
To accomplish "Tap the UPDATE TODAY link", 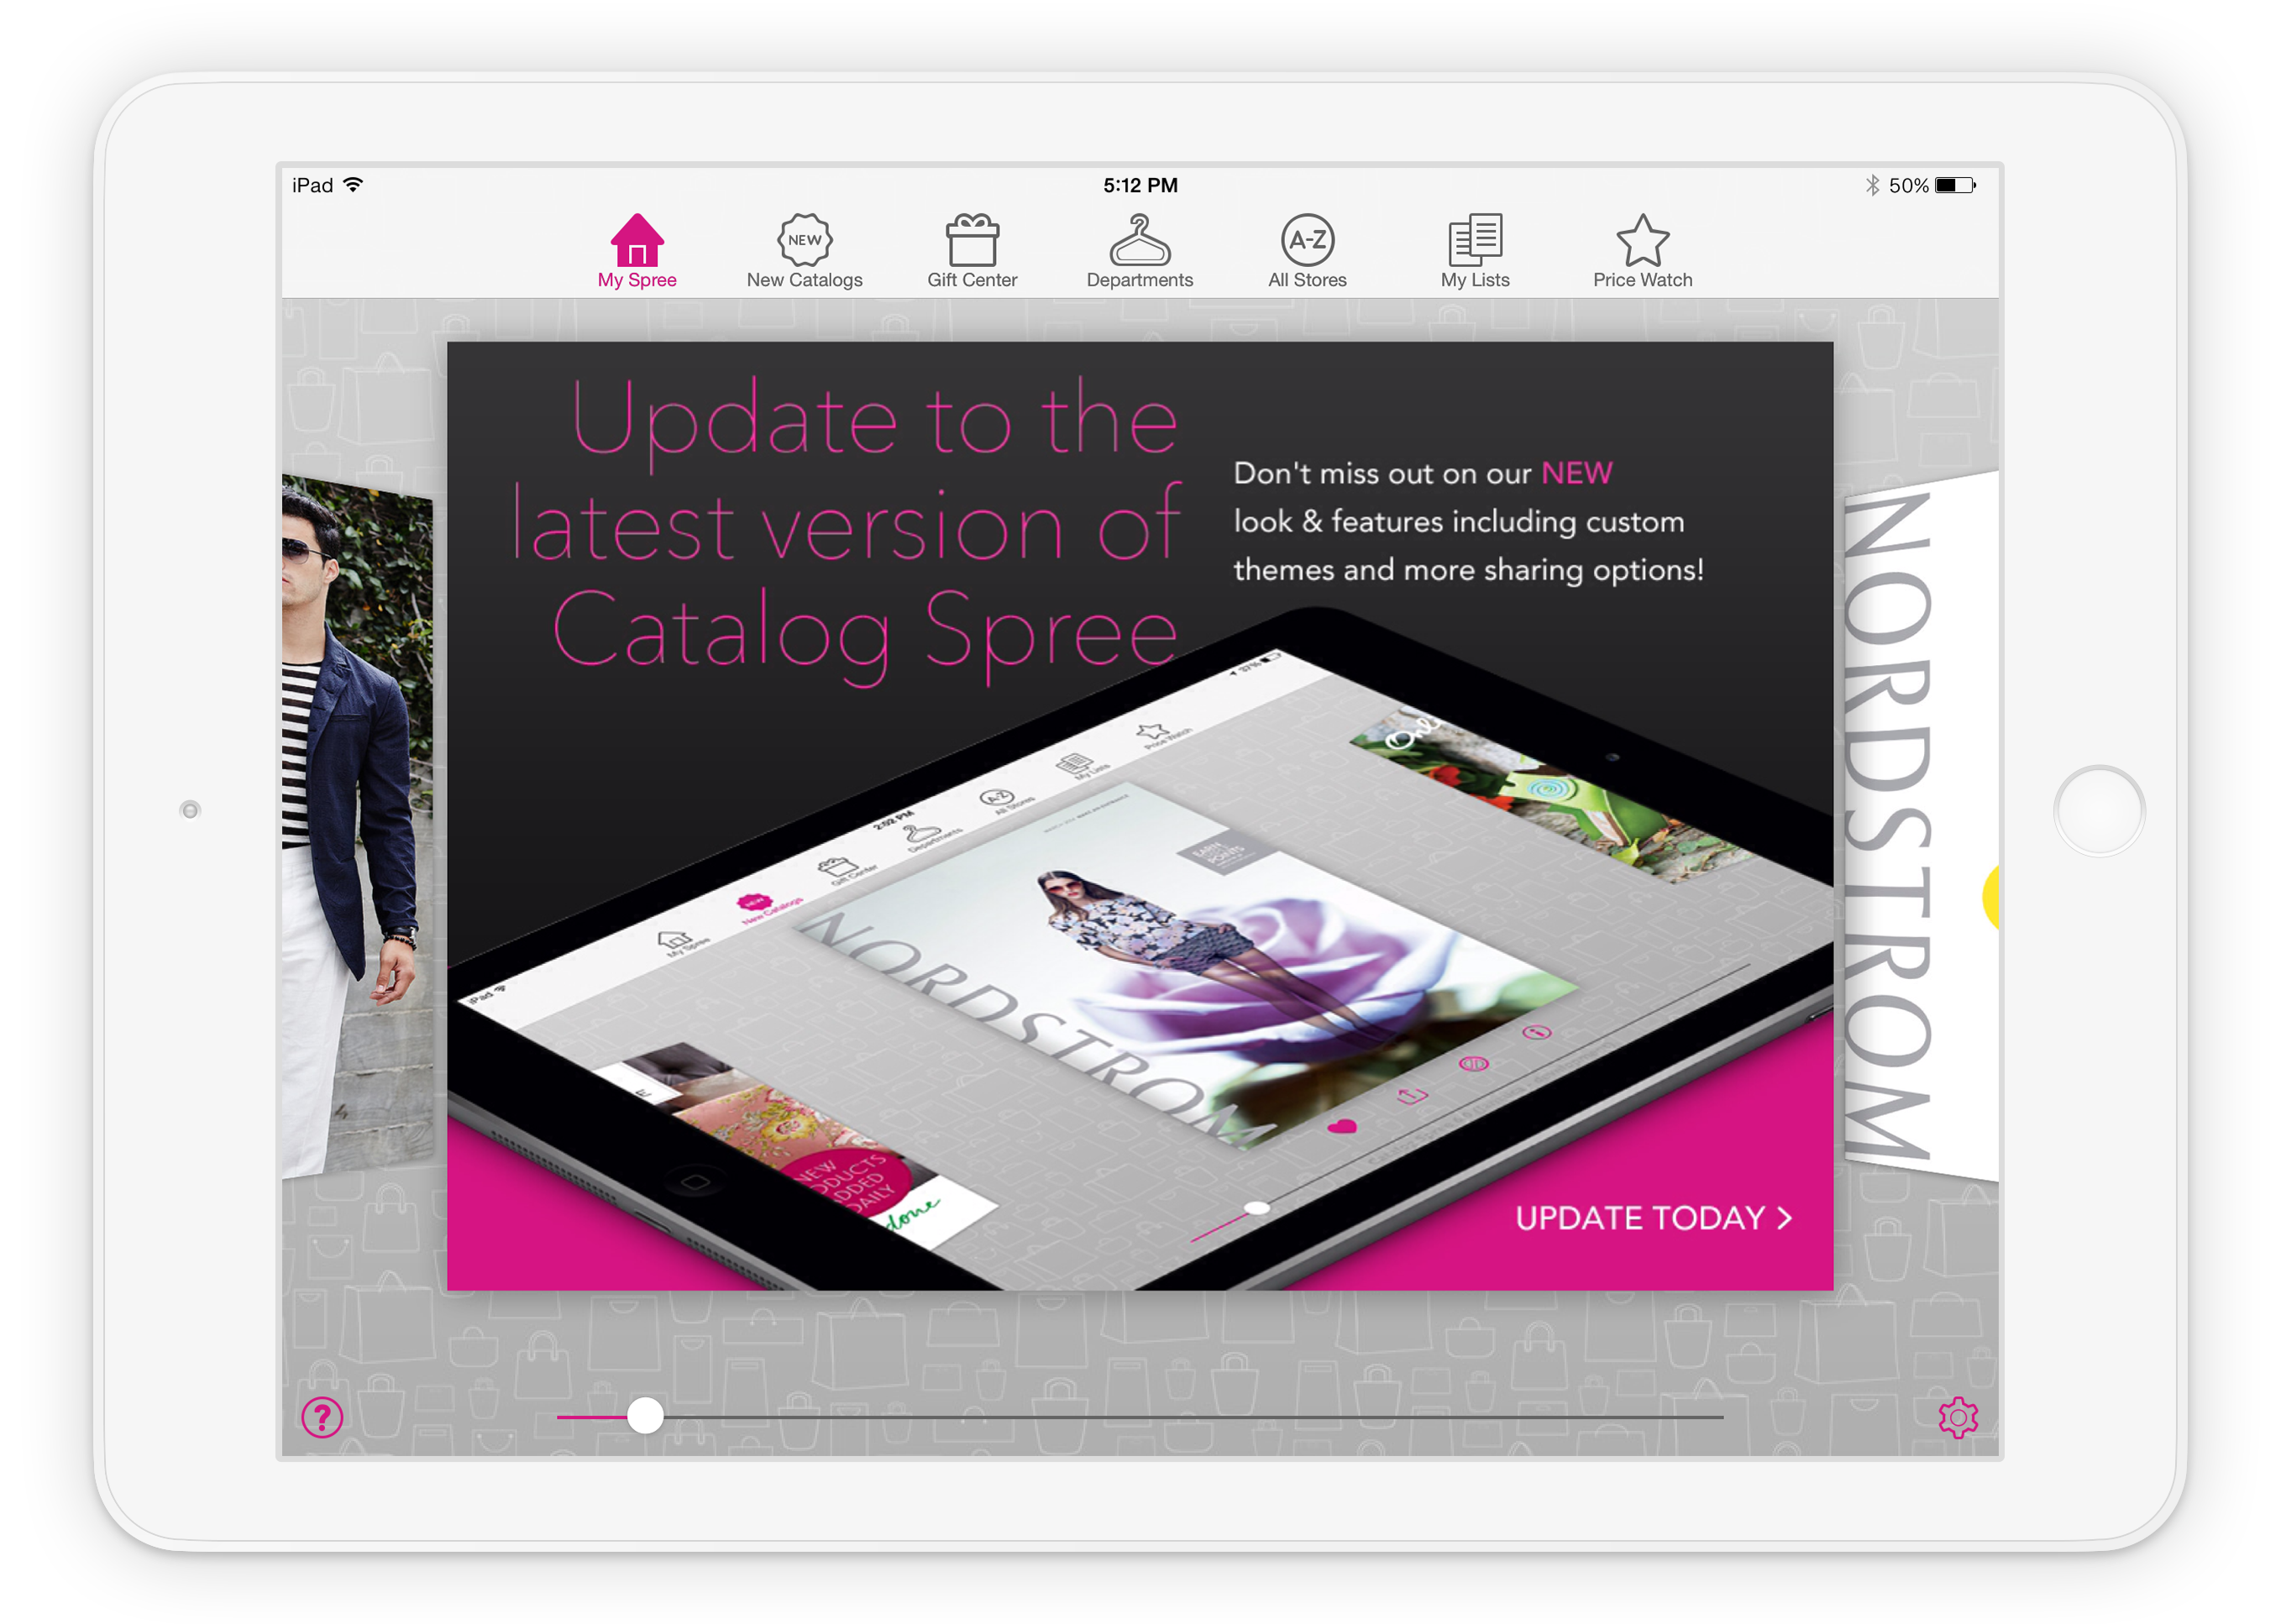I will pyautogui.click(x=1640, y=1218).
